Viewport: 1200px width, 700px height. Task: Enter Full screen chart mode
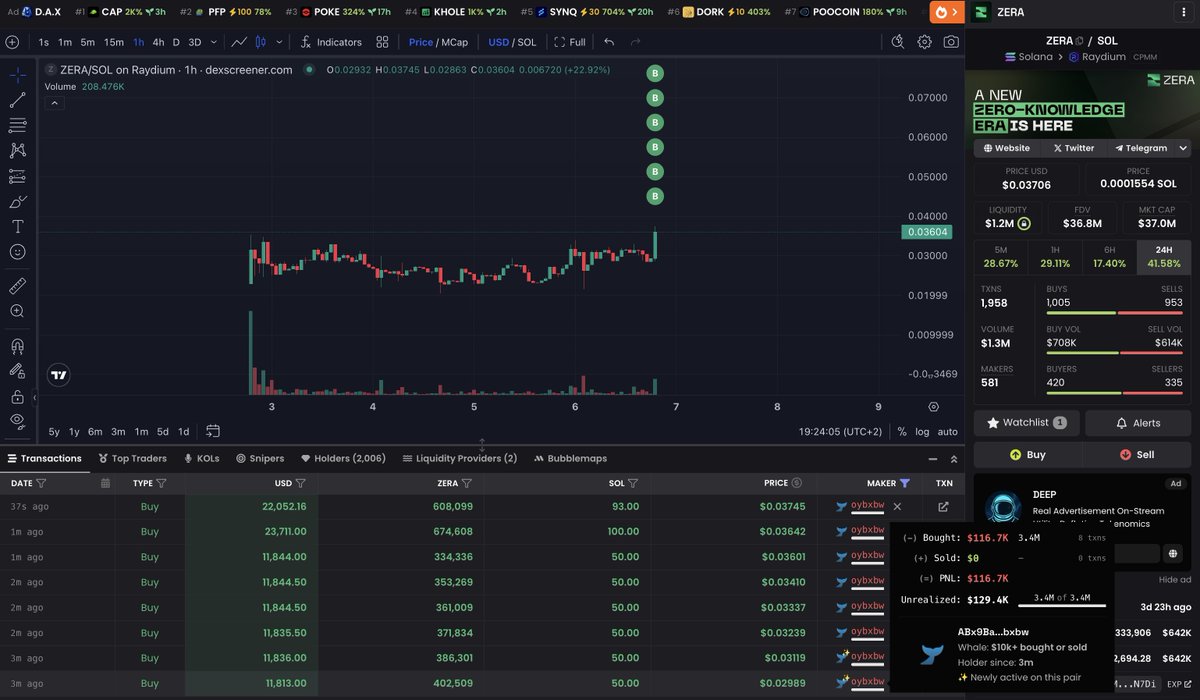(x=571, y=42)
